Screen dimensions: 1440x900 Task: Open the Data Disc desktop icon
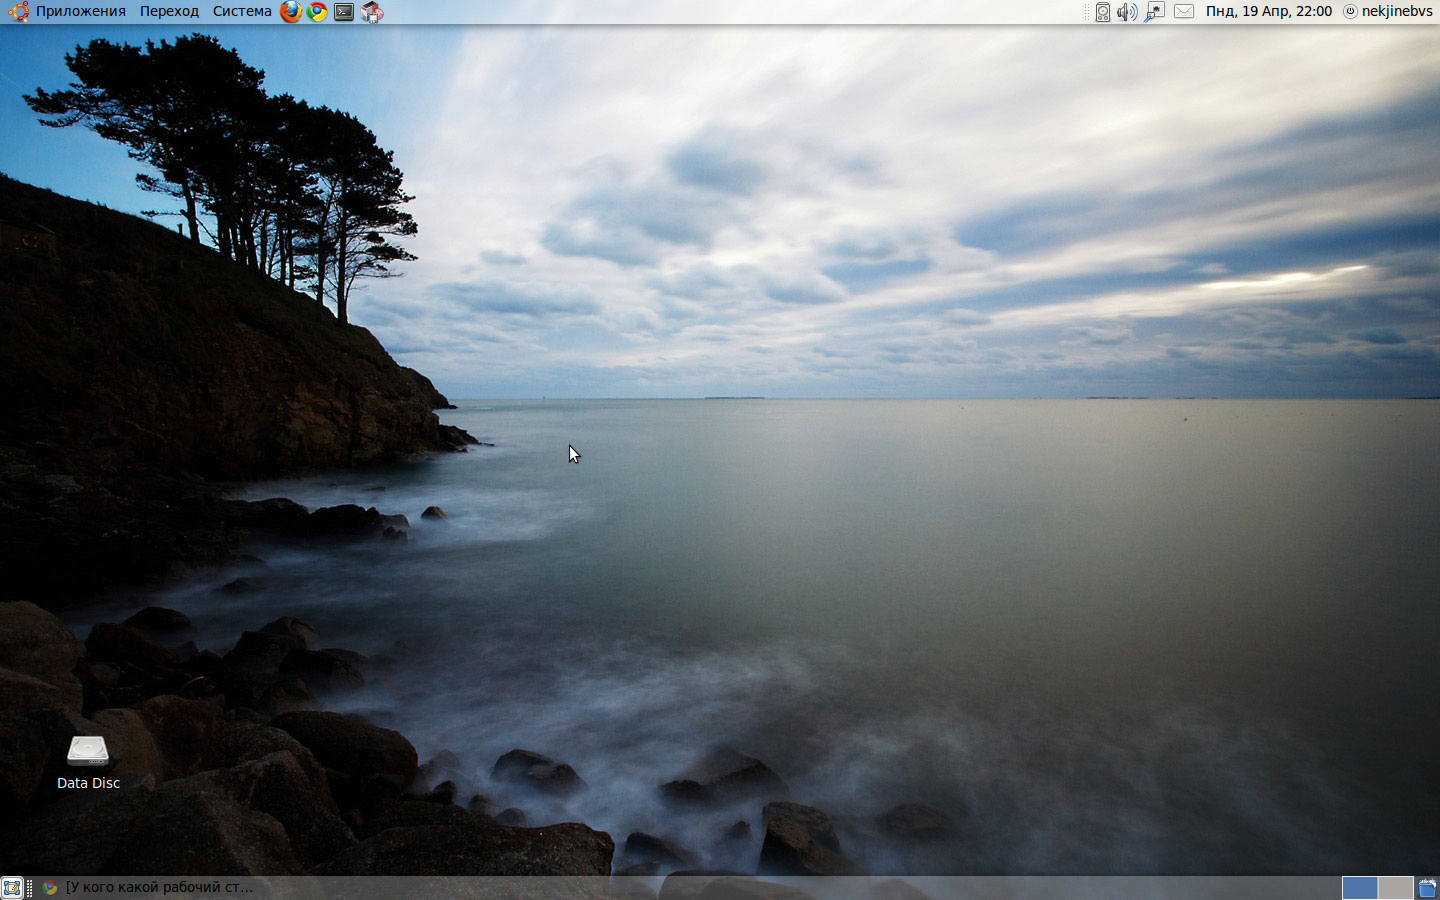click(x=88, y=752)
